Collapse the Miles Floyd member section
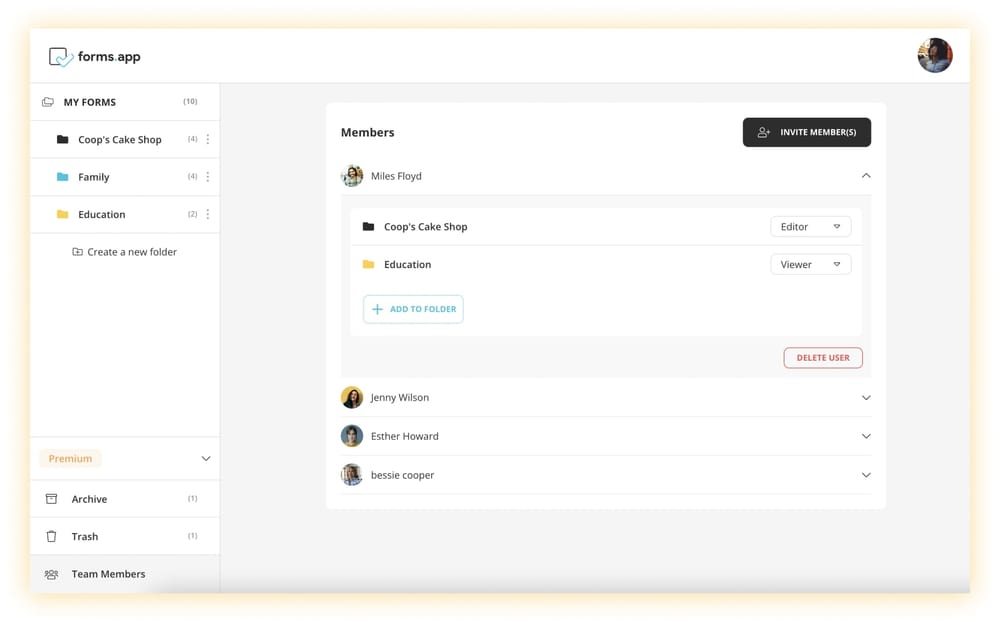This screenshot has height=625, width=1000. [866, 176]
